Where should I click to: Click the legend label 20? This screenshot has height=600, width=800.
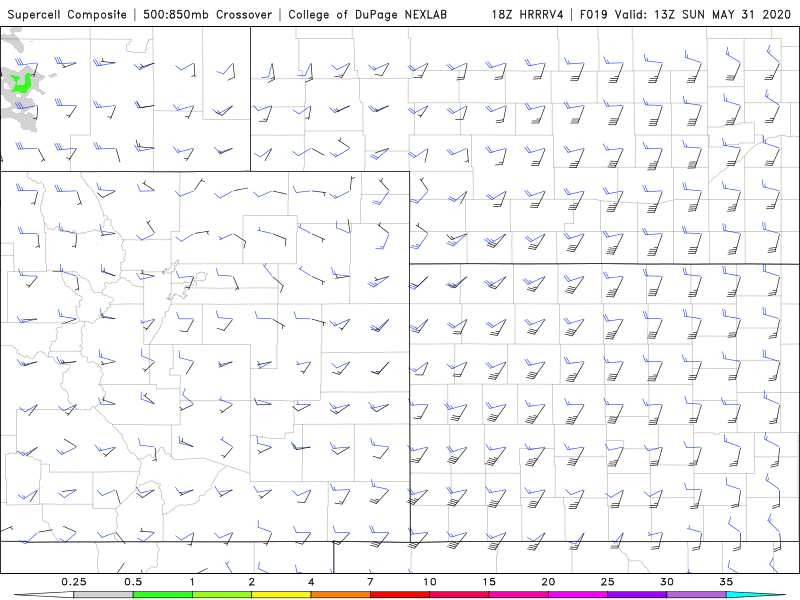pyautogui.click(x=548, y=582)
